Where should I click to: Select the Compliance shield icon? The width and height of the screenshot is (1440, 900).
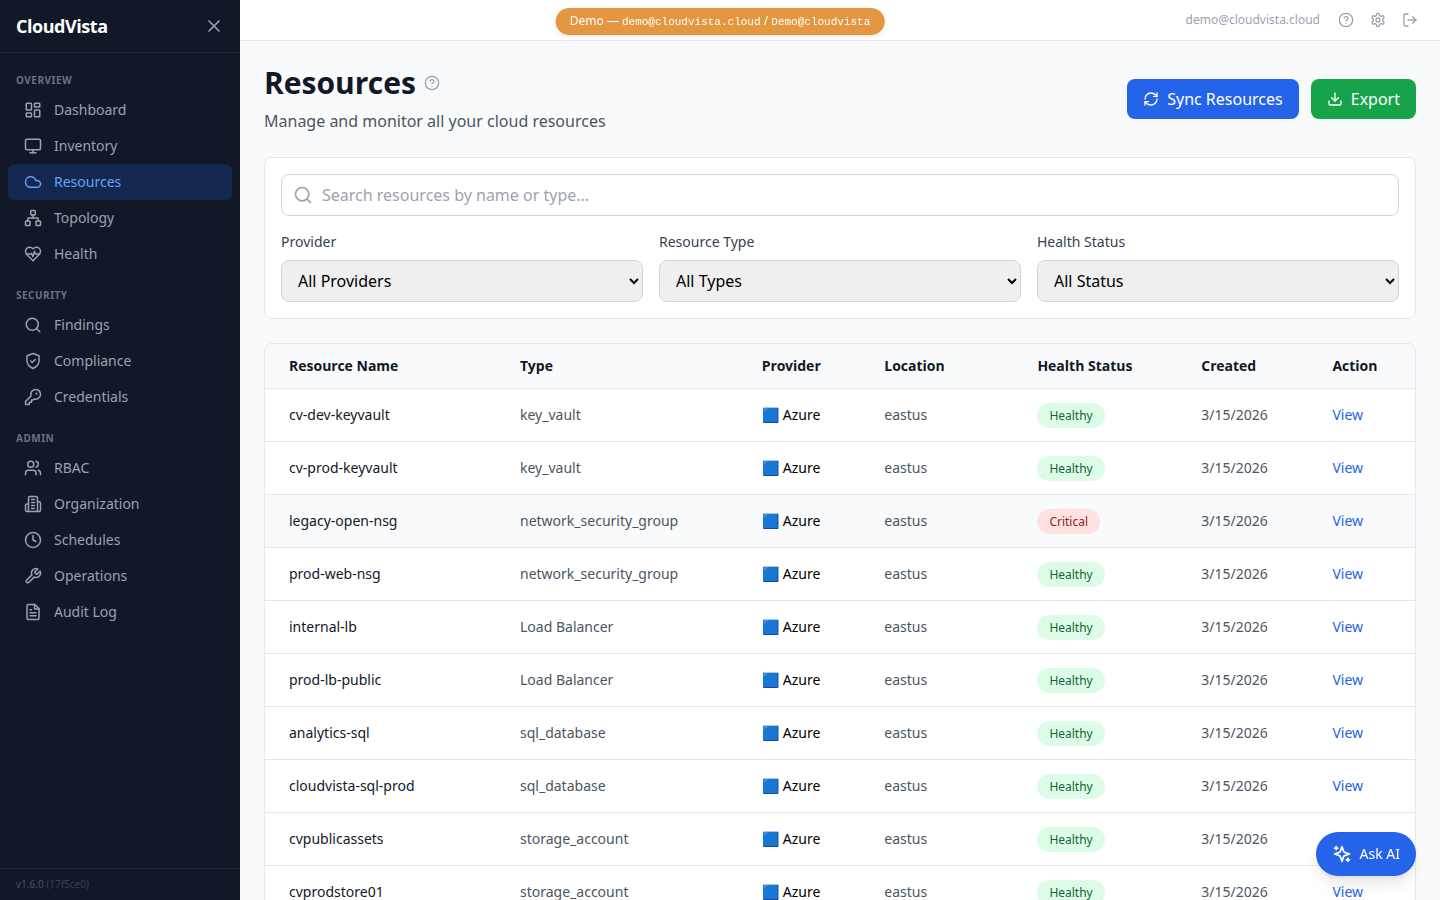coord(34,360)
